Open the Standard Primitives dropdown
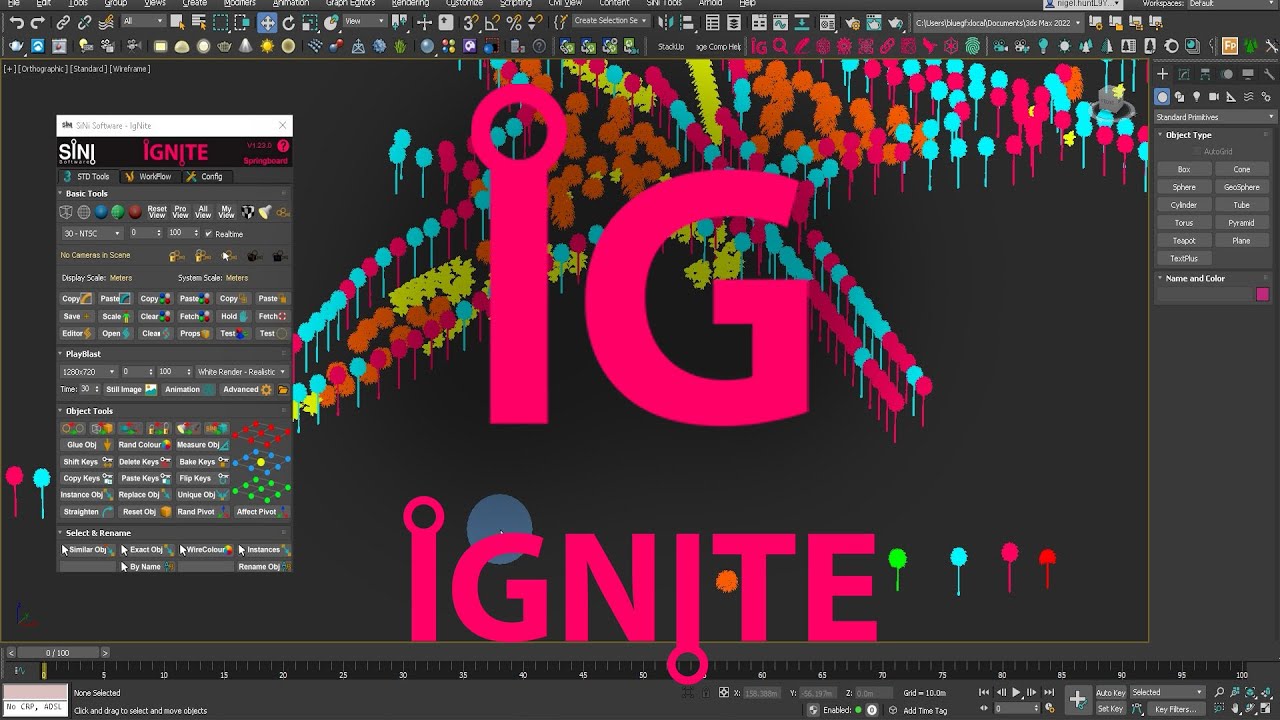The image size is (1280, 720). click(x=1214, y=117)
